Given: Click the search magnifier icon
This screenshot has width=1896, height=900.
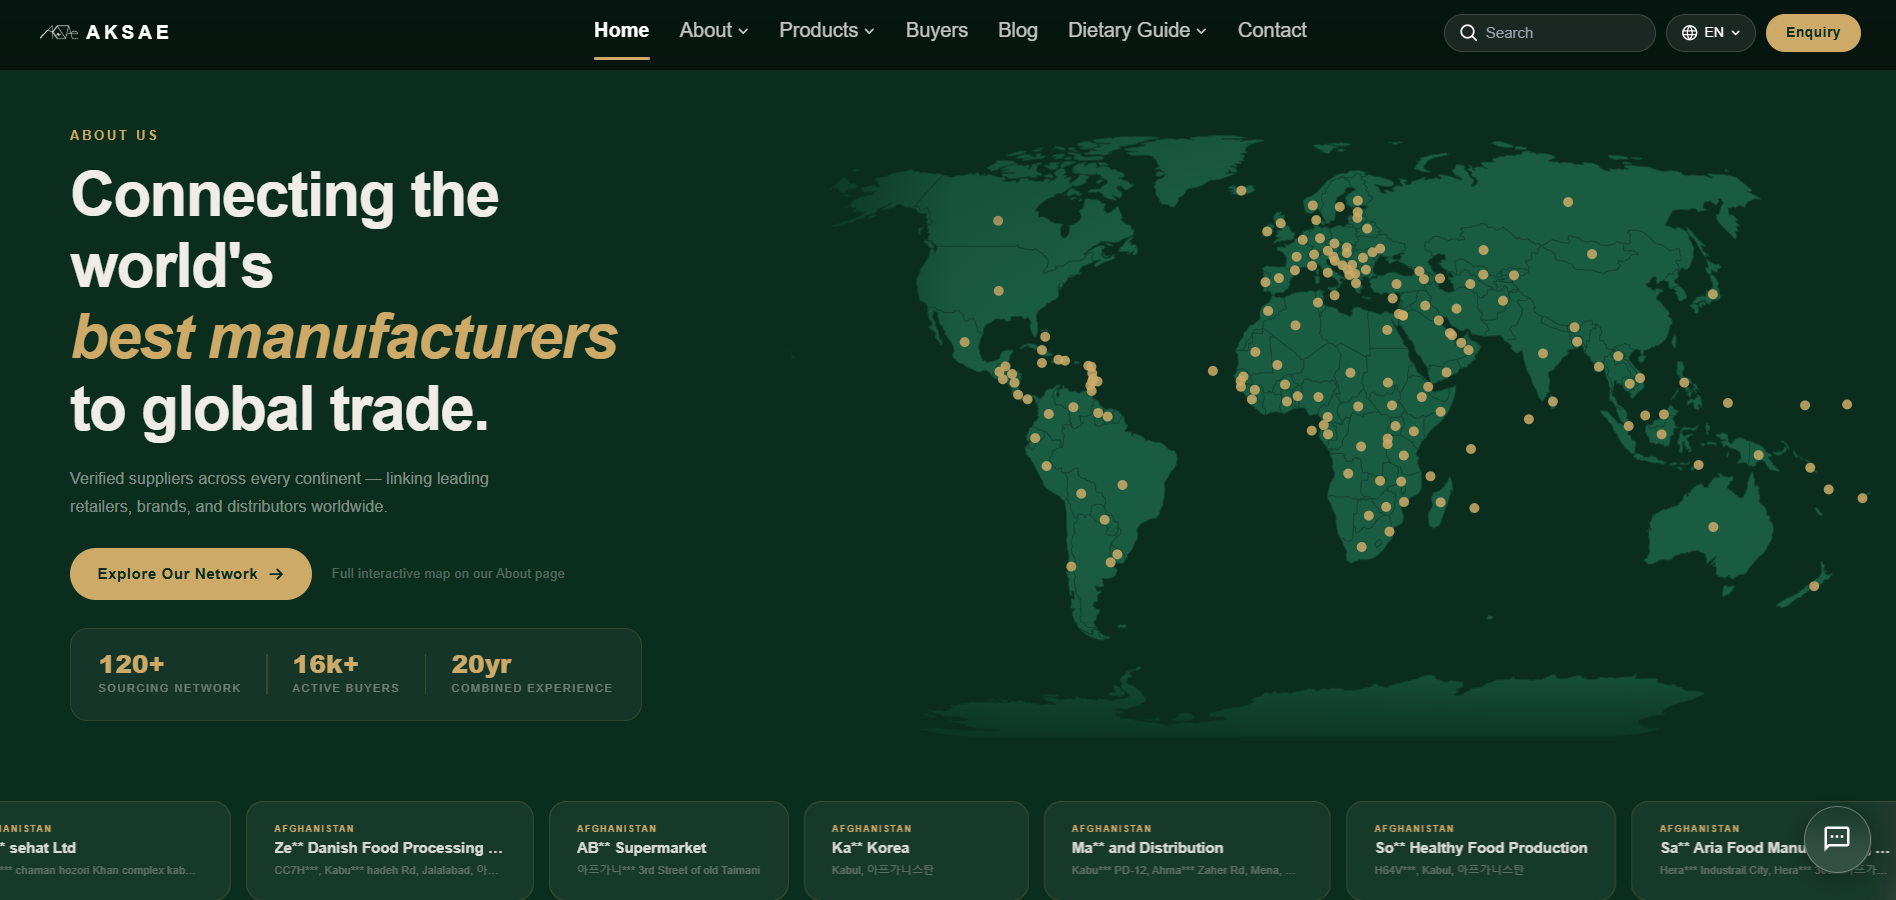Looking at the screenshot, I should point(1468,33).
